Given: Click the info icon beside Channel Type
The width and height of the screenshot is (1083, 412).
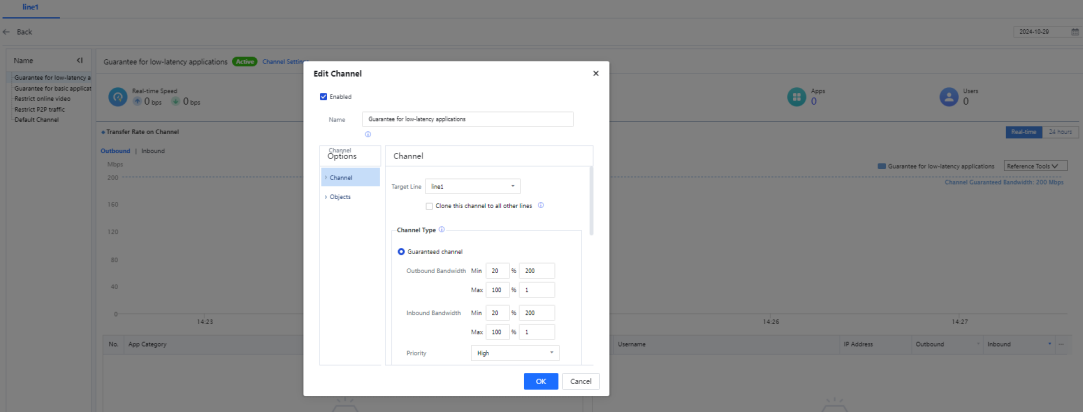Looking at the screenshot, I should click(441, 229).
